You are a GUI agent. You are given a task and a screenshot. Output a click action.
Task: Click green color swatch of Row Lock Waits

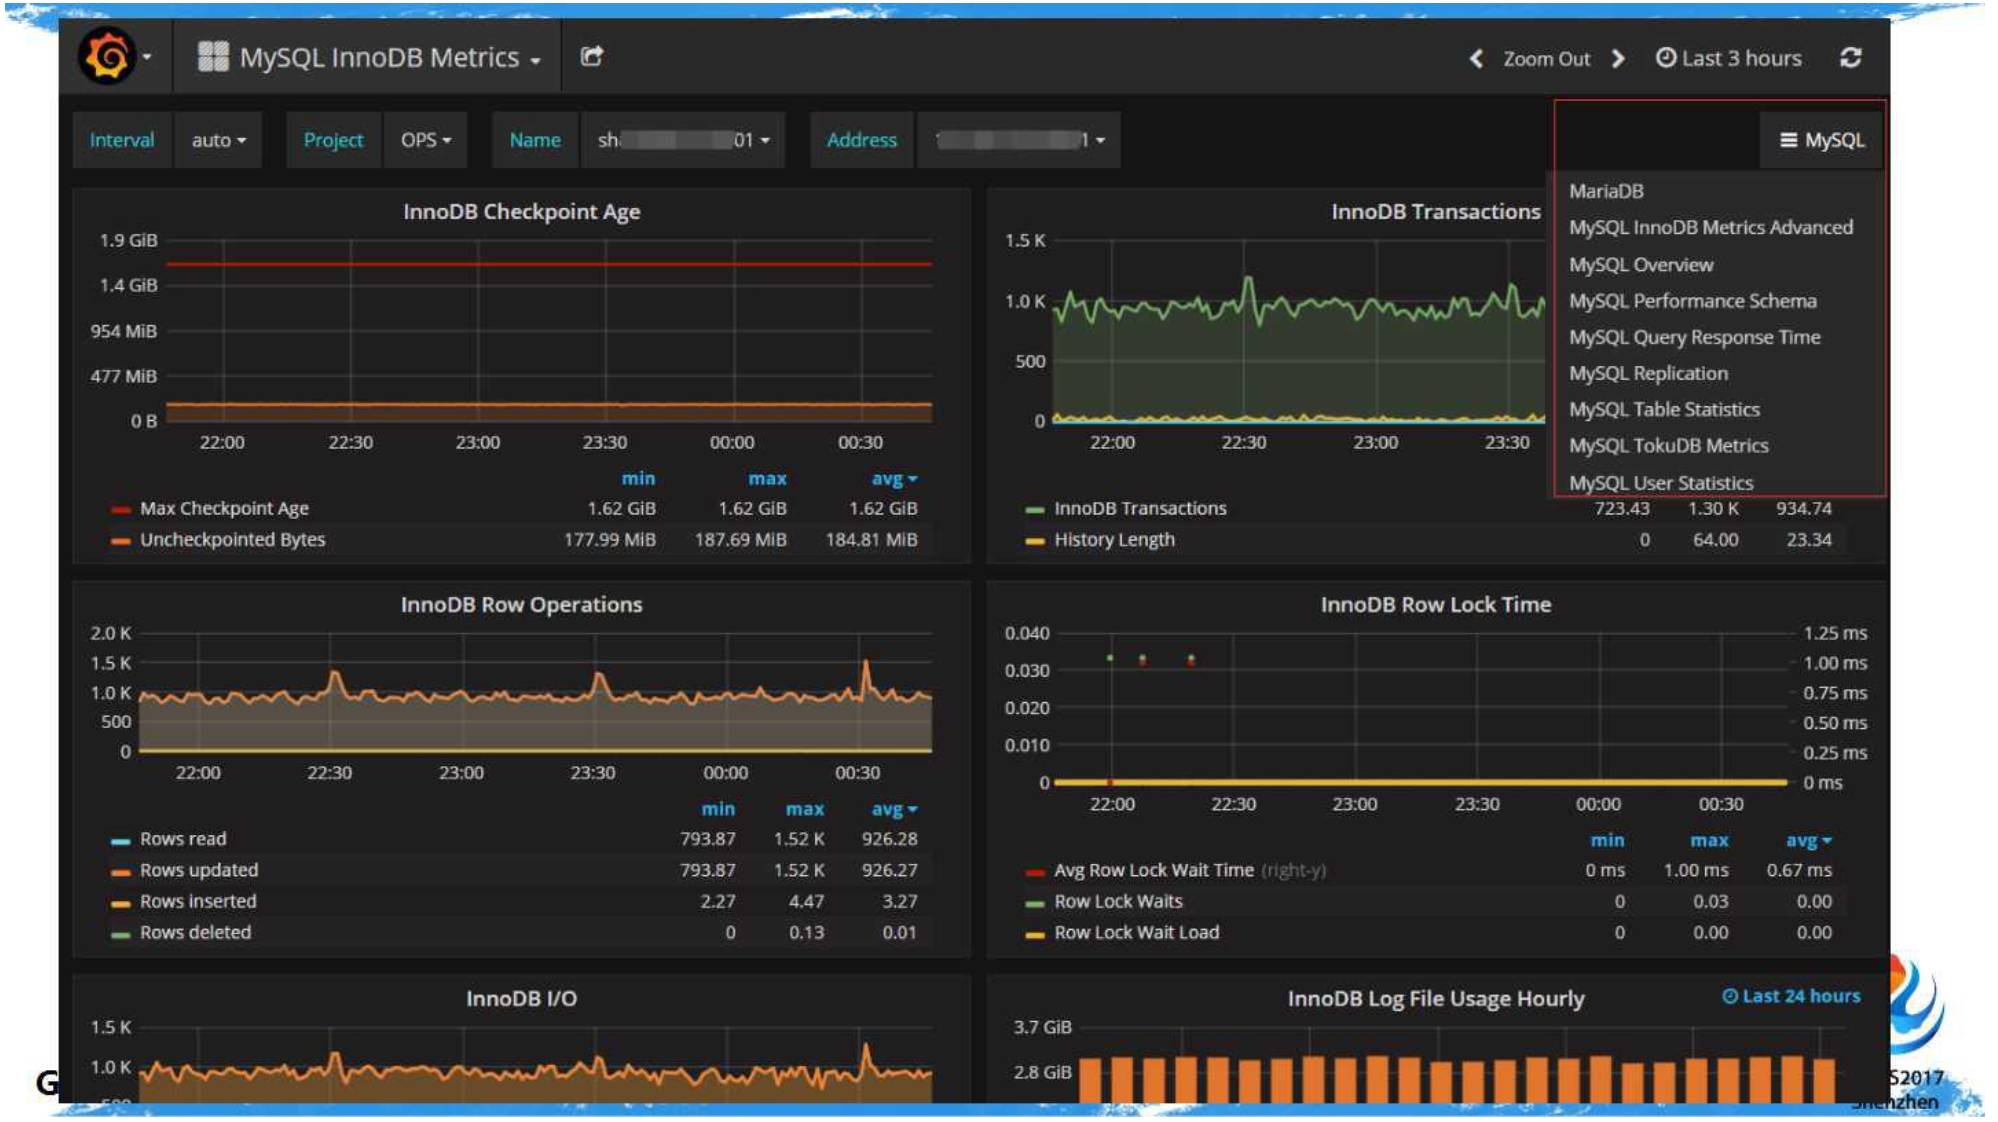1035,903
